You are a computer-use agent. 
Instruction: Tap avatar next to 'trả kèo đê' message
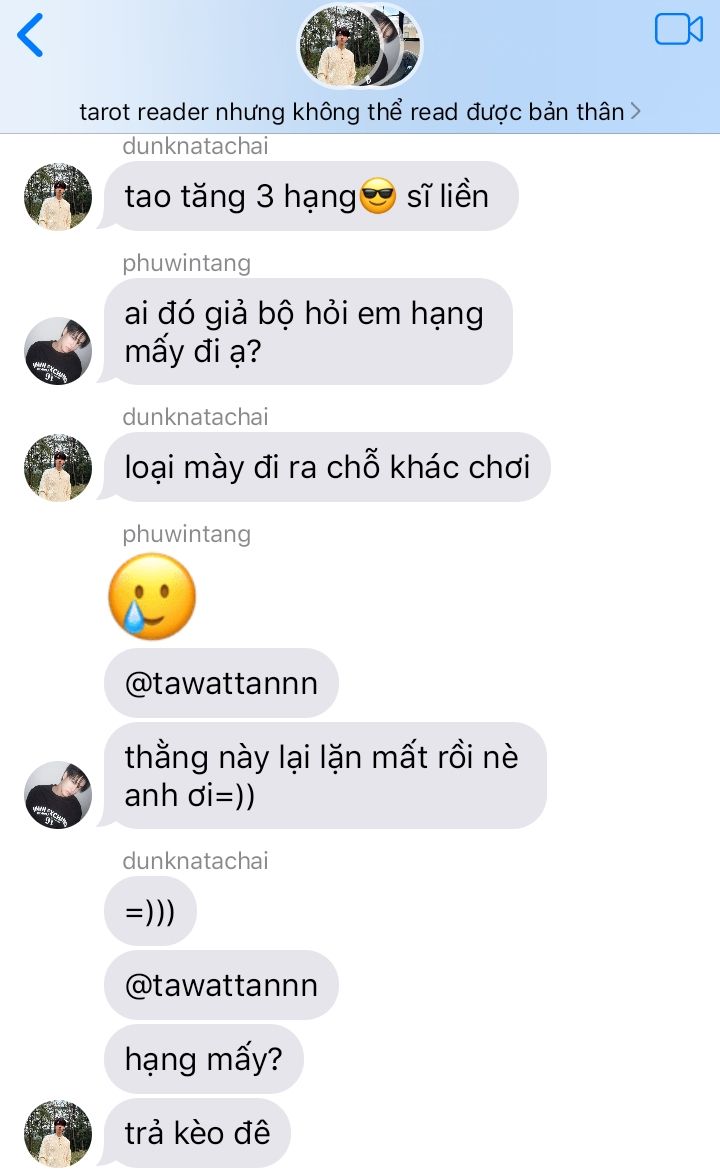pos(58,1133)
